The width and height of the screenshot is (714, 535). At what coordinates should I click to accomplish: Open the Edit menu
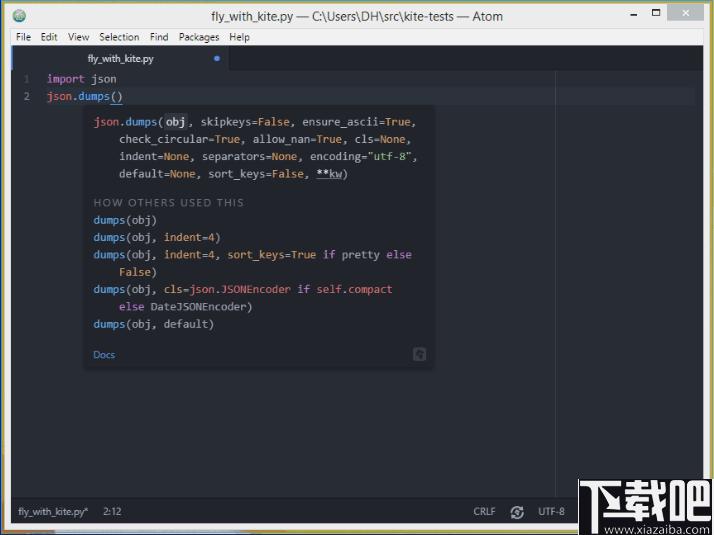(49, 37)
